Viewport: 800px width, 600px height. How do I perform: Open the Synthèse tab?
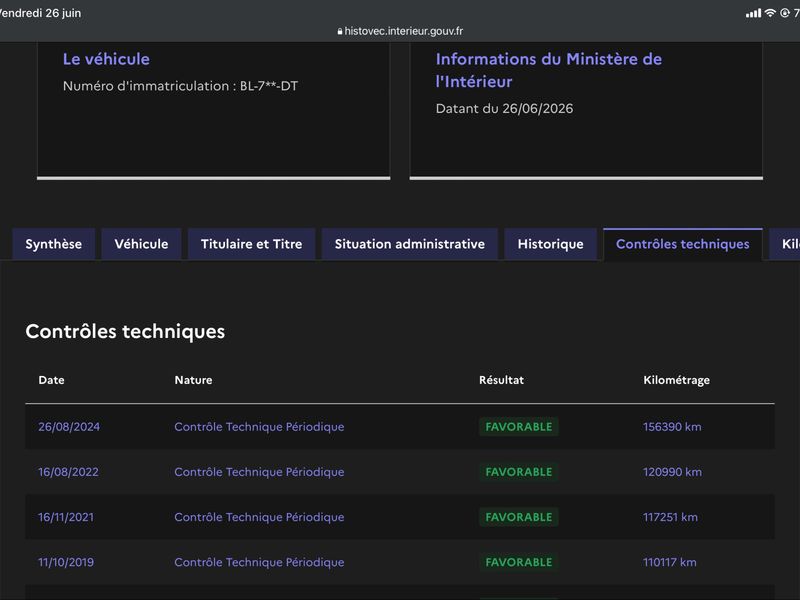[x=54, y=244]
